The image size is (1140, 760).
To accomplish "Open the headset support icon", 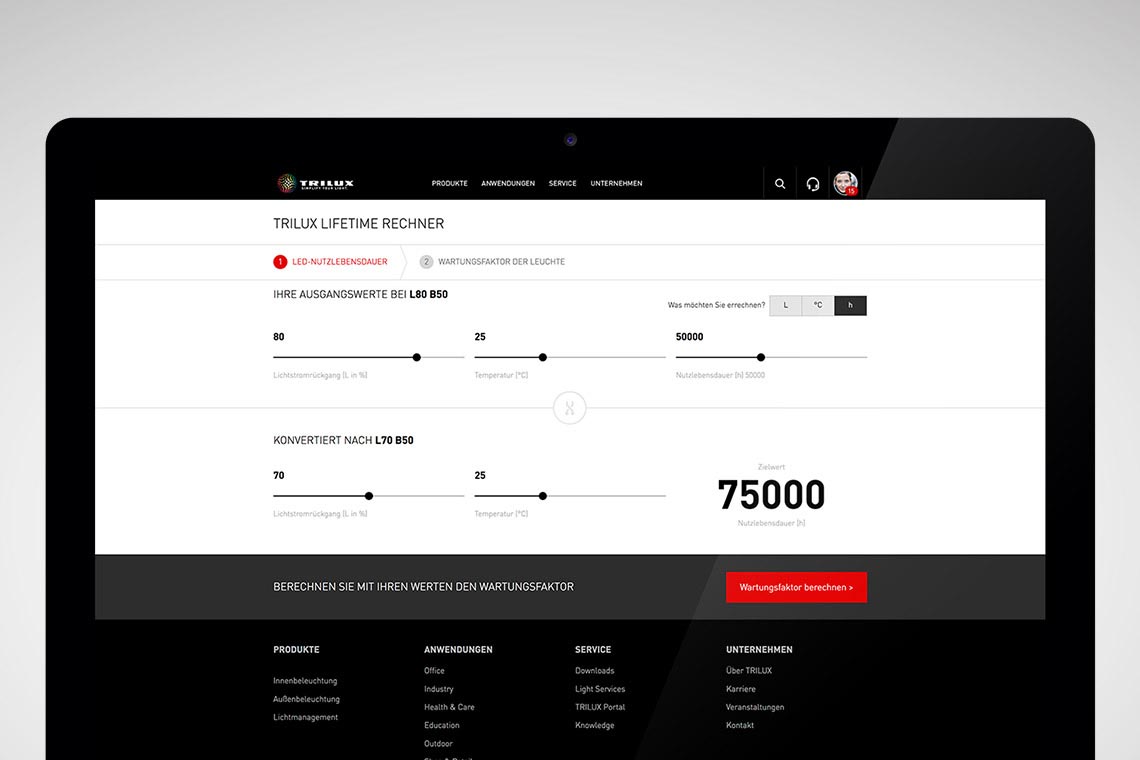I will coord(813,184).
